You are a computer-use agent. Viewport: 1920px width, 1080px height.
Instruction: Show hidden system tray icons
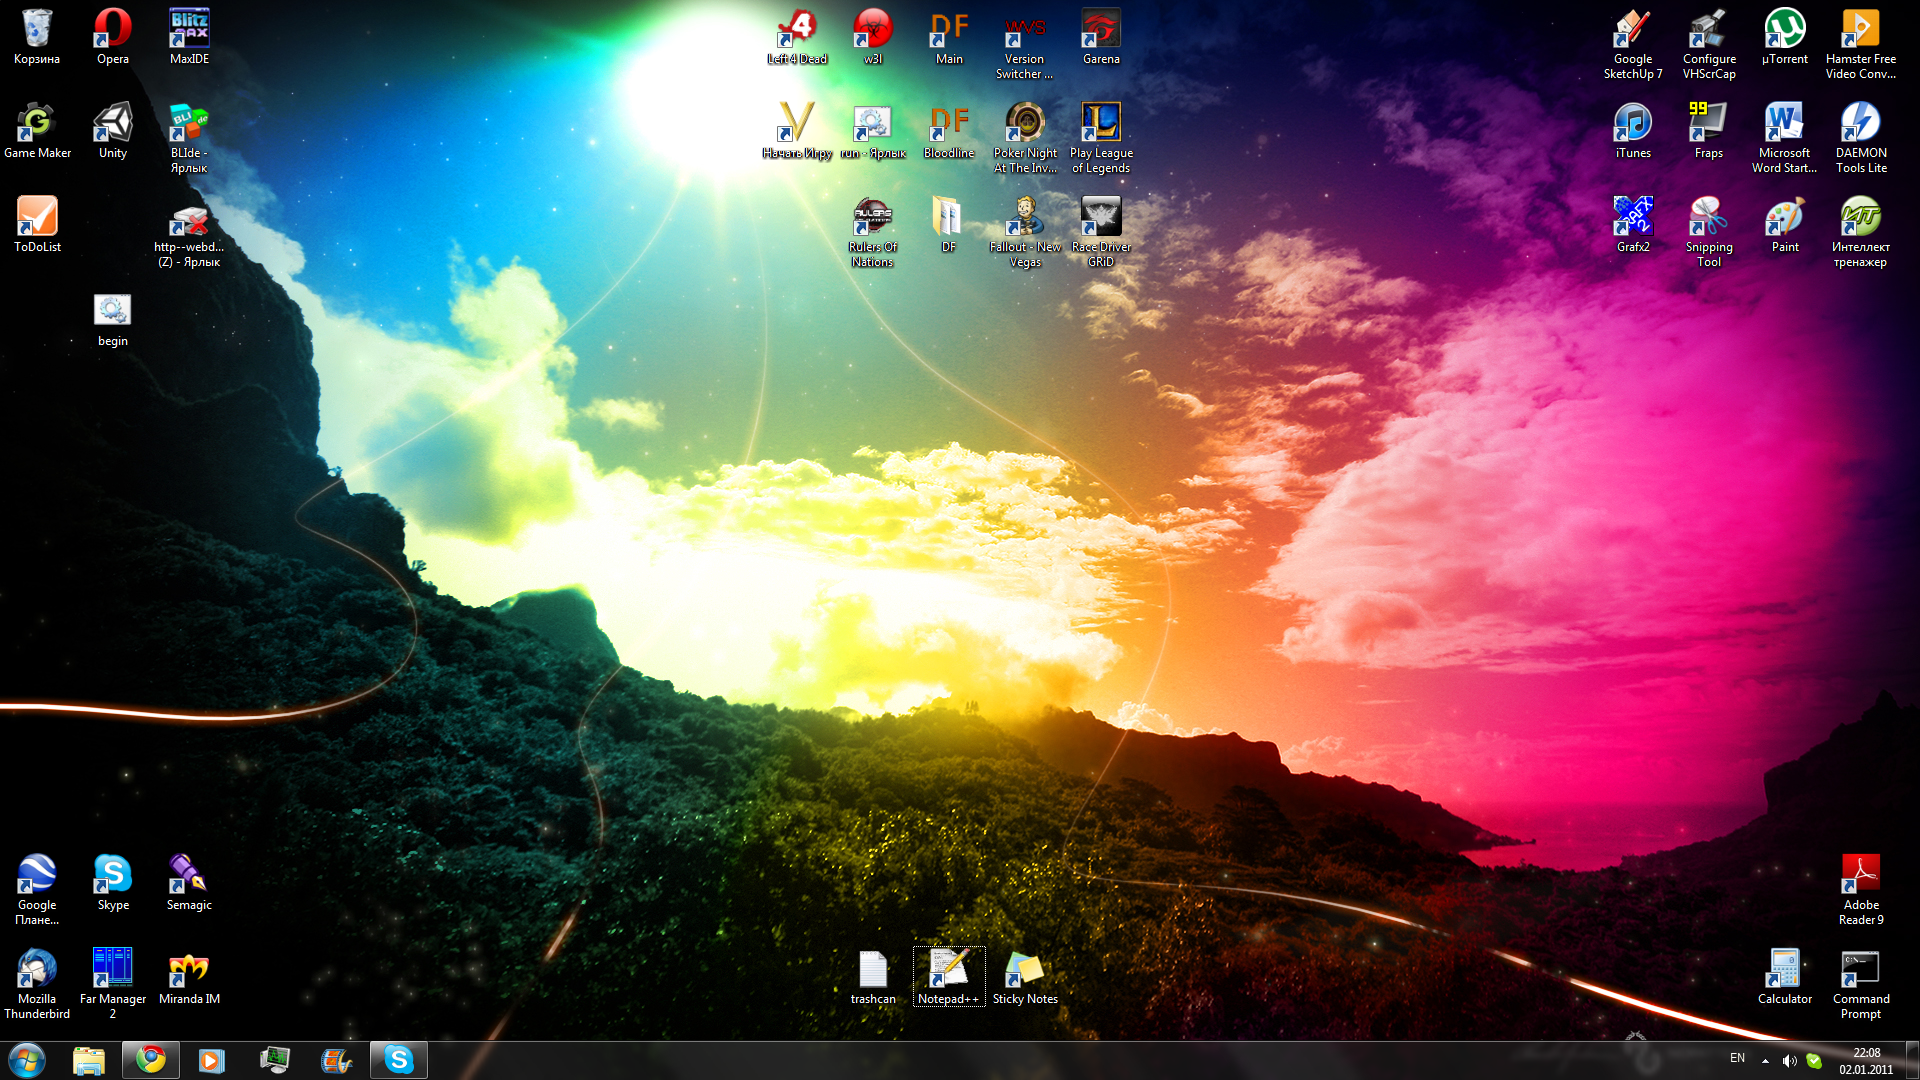(1765, 1061)
